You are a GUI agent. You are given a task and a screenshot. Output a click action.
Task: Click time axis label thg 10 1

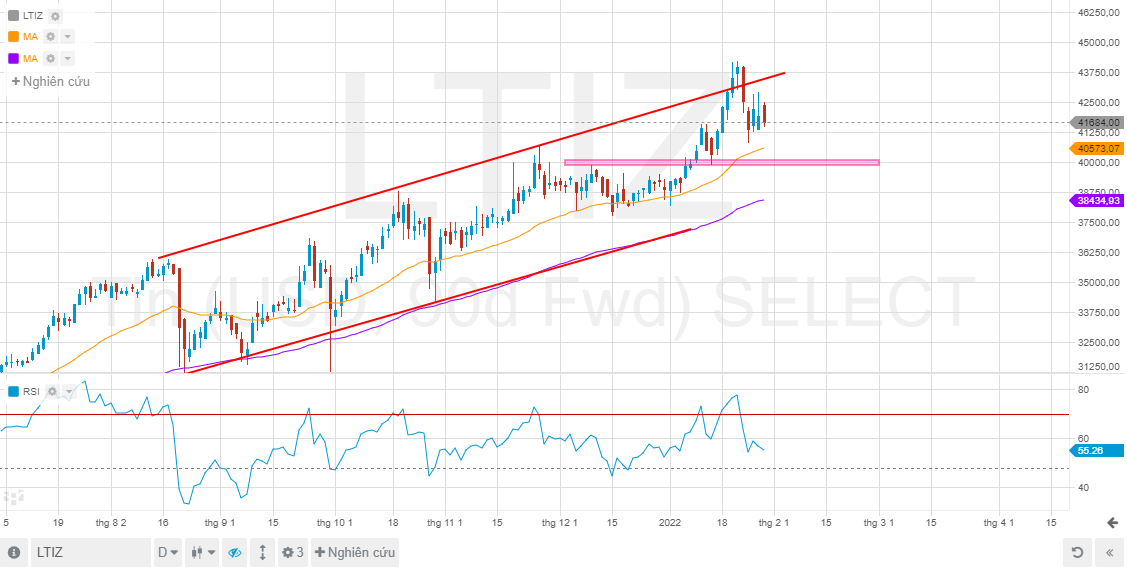tap(334, 523)
